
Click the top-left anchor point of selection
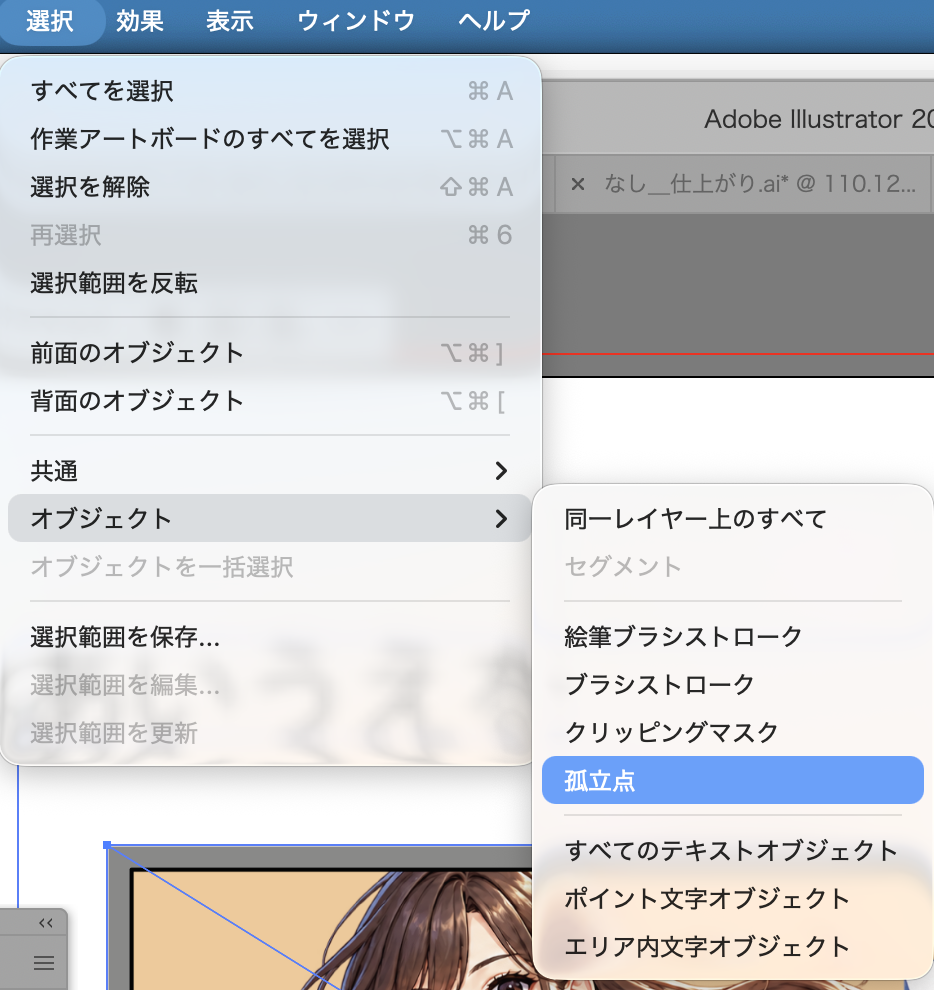pos(107,845)
